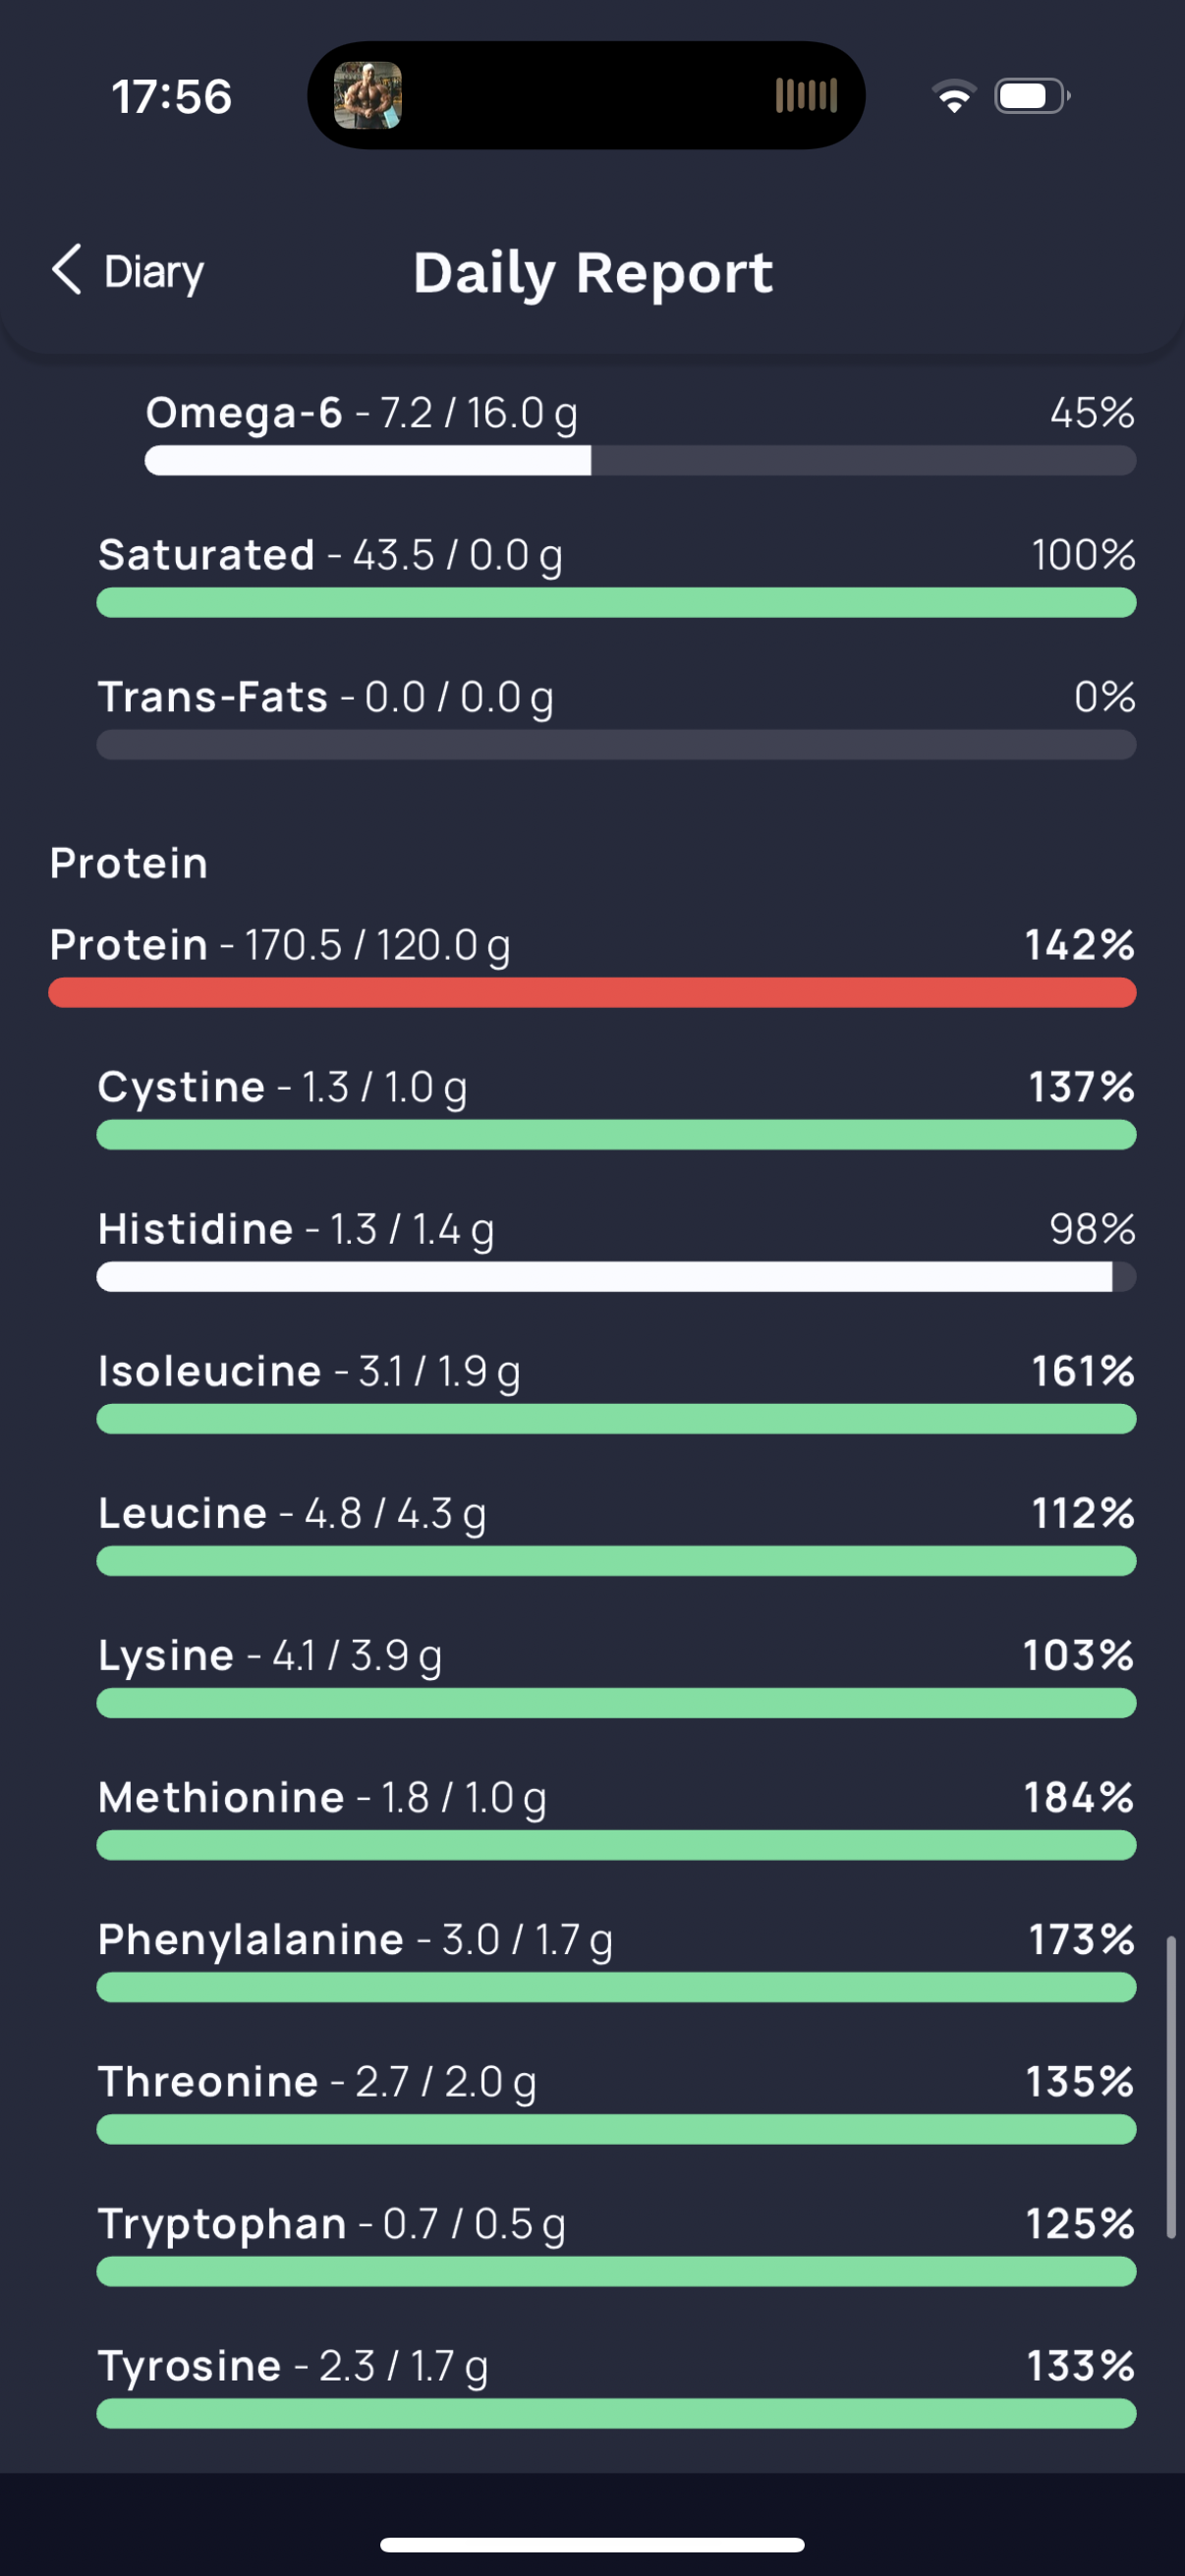
Task: Open the Saturated fat row
Action: 616,575
